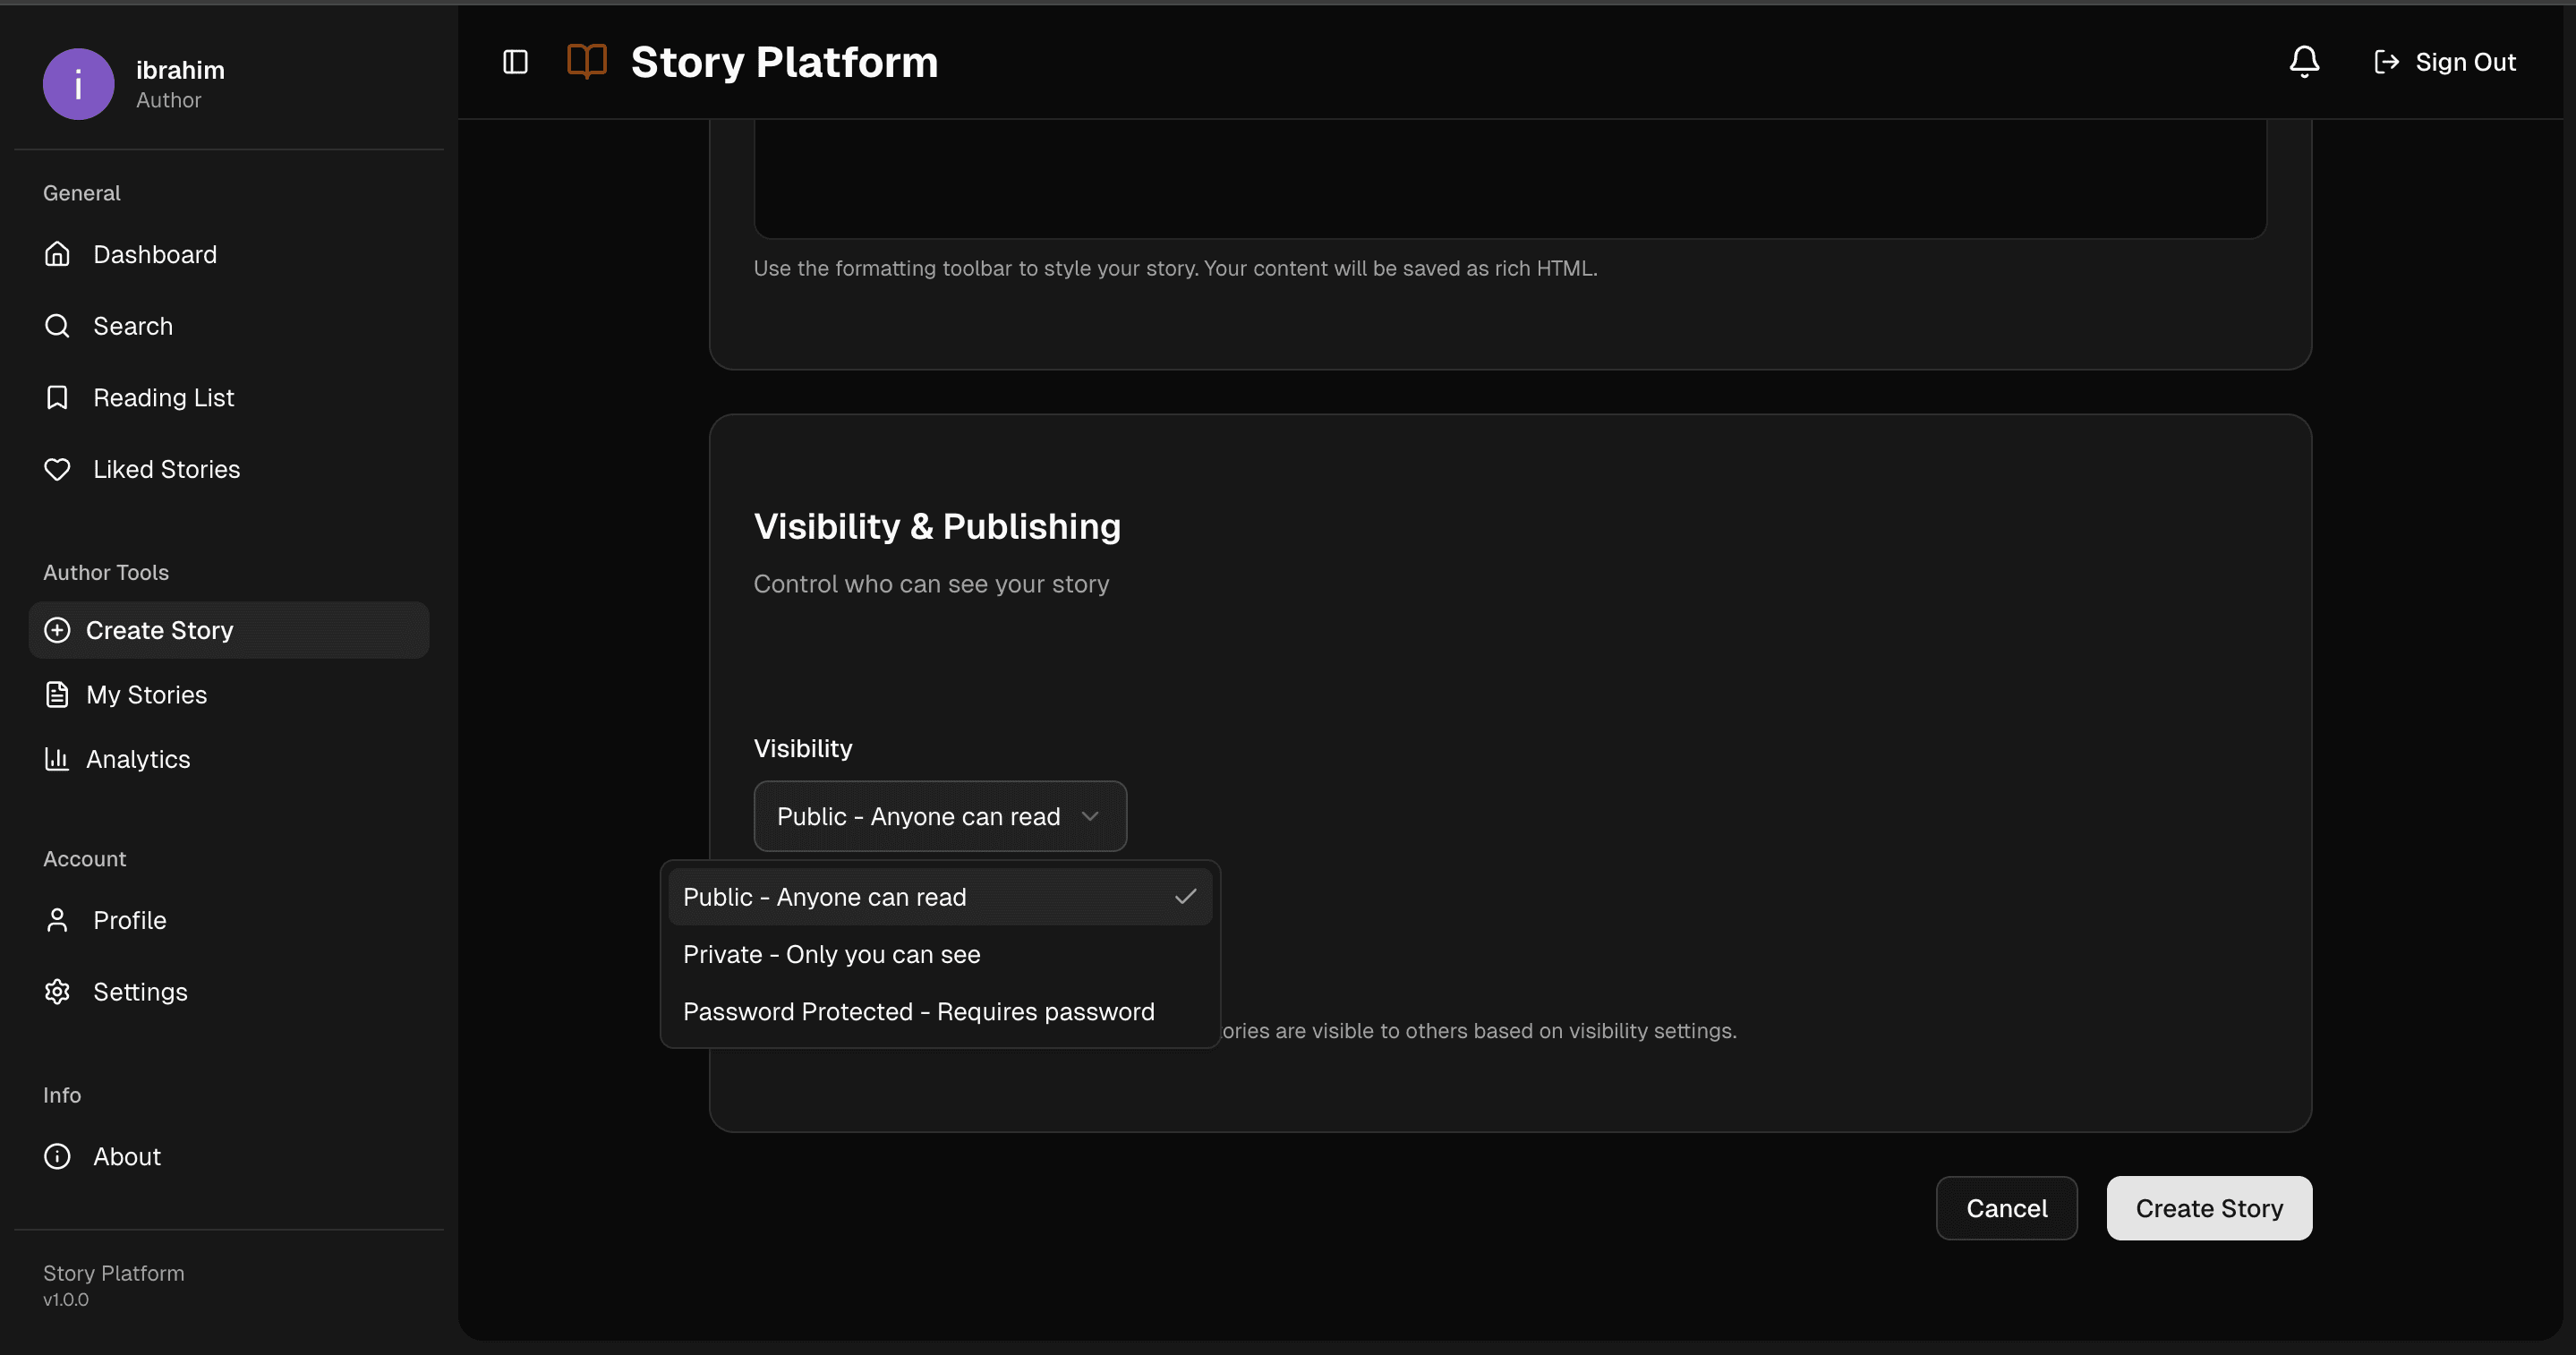The height and width of the screenshot is (1355, 2576).
Task: Select the Dashboard home icon
Action: 57,254
